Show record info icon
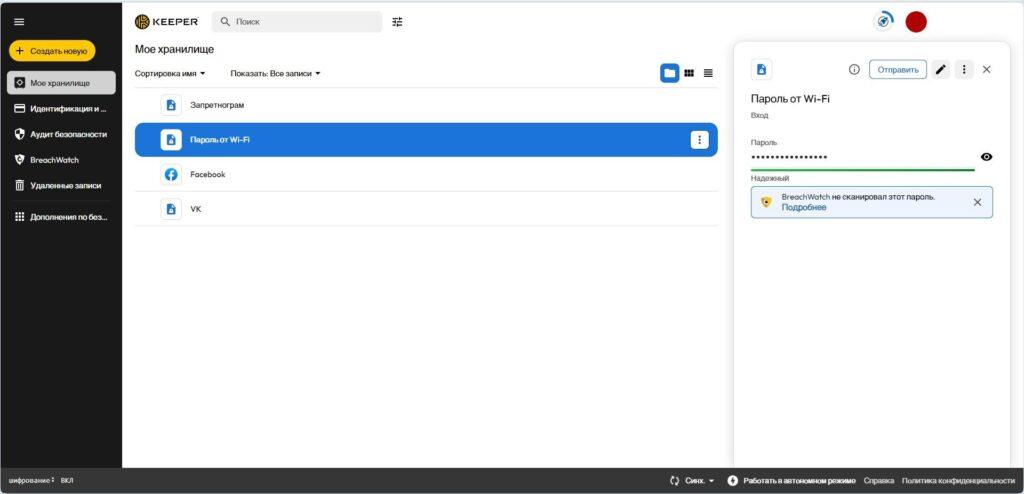This screenshot has width=1024, height=494. 854,69
